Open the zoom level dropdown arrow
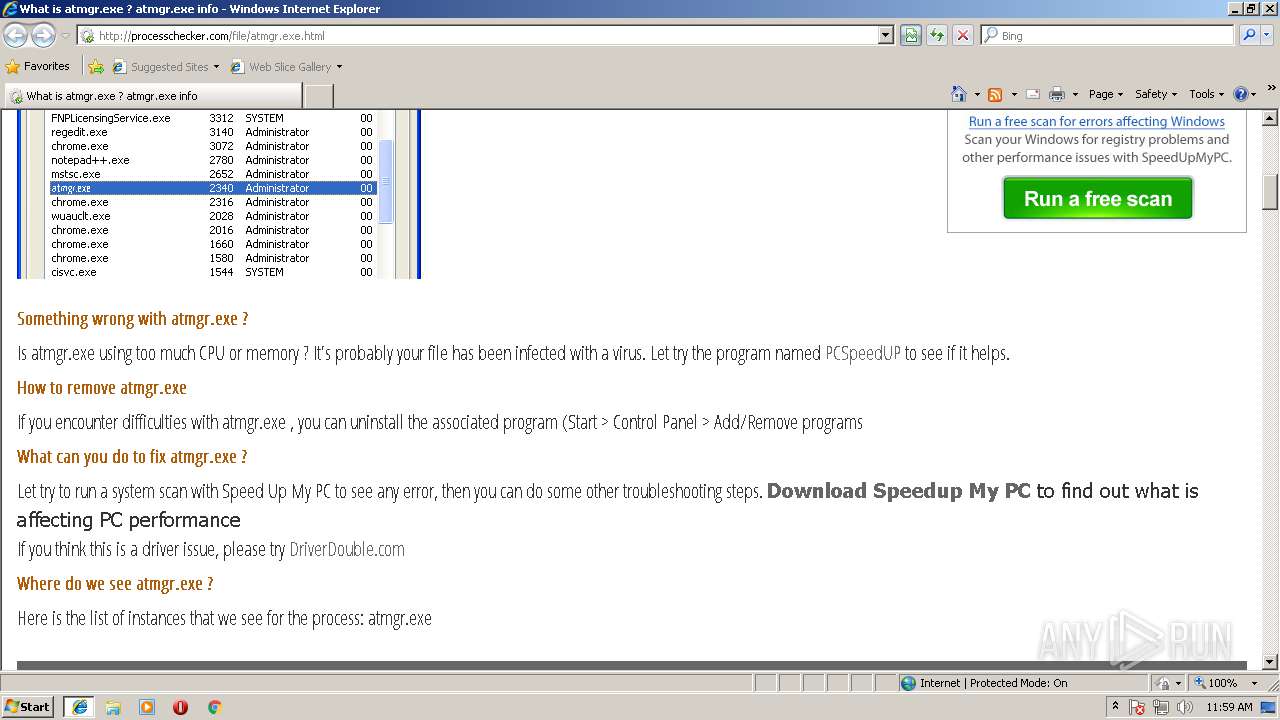Screen dimensions: 1280x720 click(1254, 683)
